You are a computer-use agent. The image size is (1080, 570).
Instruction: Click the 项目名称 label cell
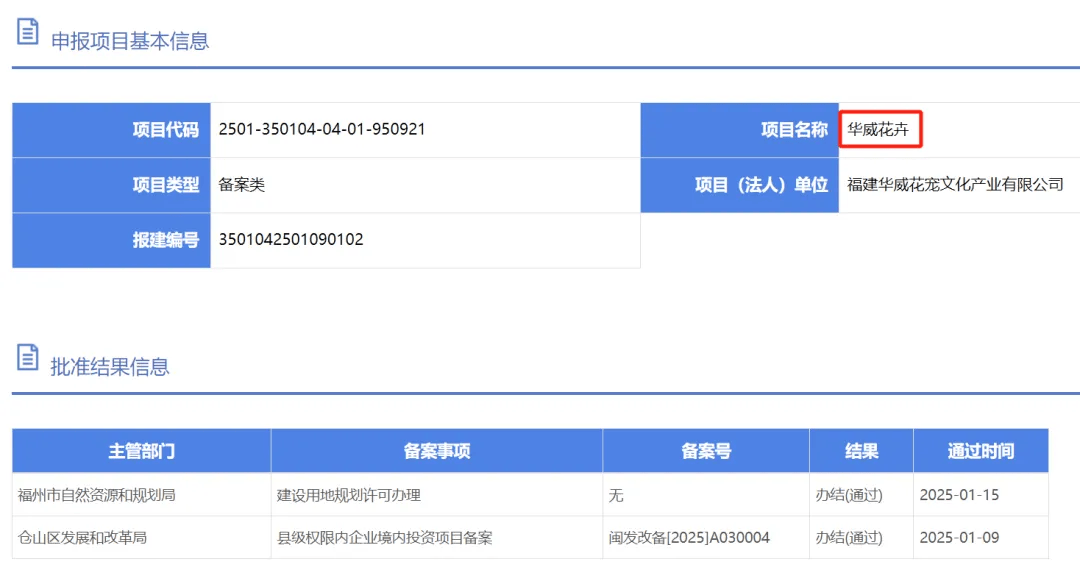(740, 130)
